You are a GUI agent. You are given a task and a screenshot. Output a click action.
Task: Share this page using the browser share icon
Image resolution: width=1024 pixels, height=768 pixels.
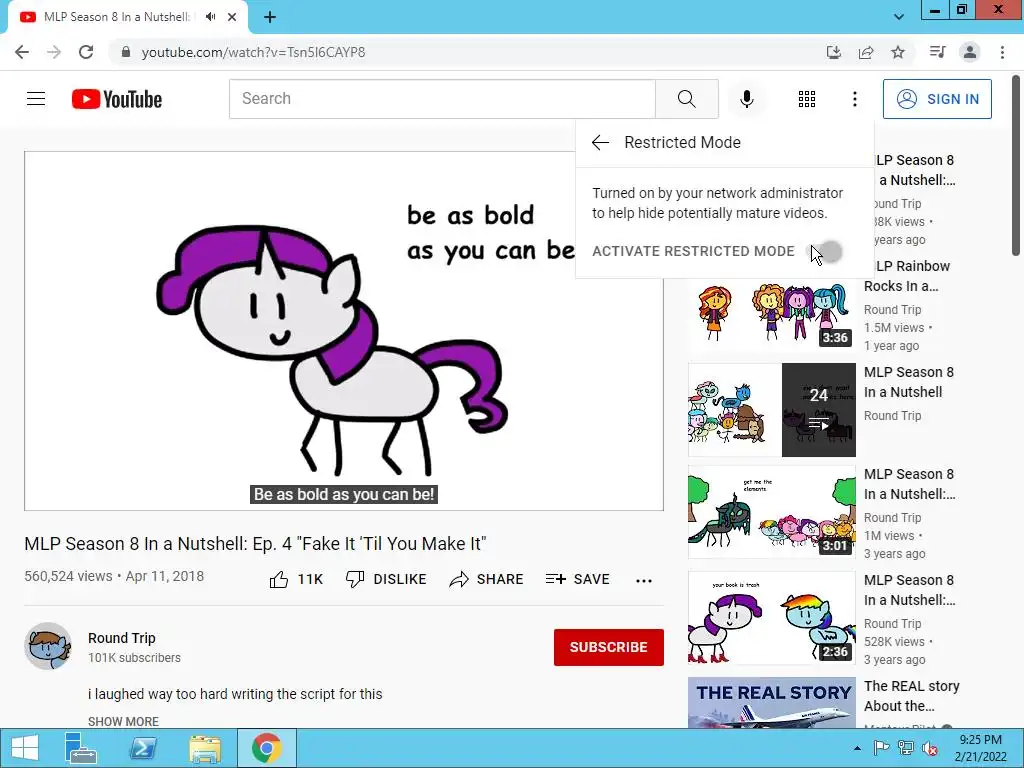[x=866, y=52]
